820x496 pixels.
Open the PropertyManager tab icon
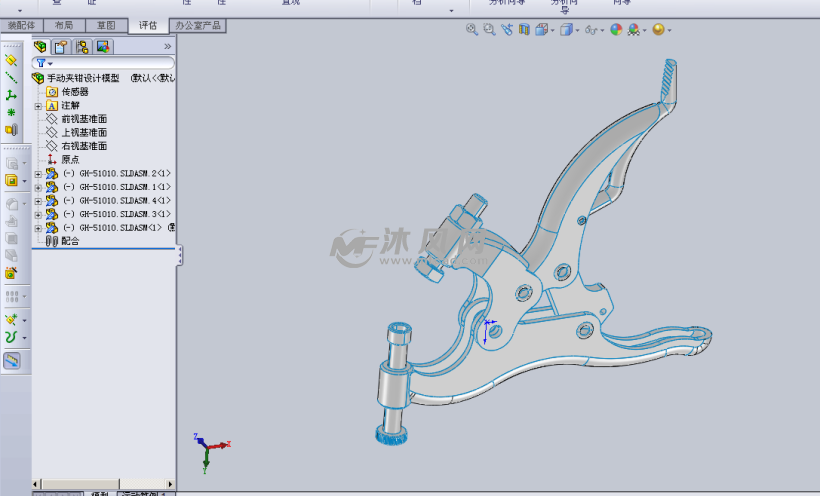61,46
